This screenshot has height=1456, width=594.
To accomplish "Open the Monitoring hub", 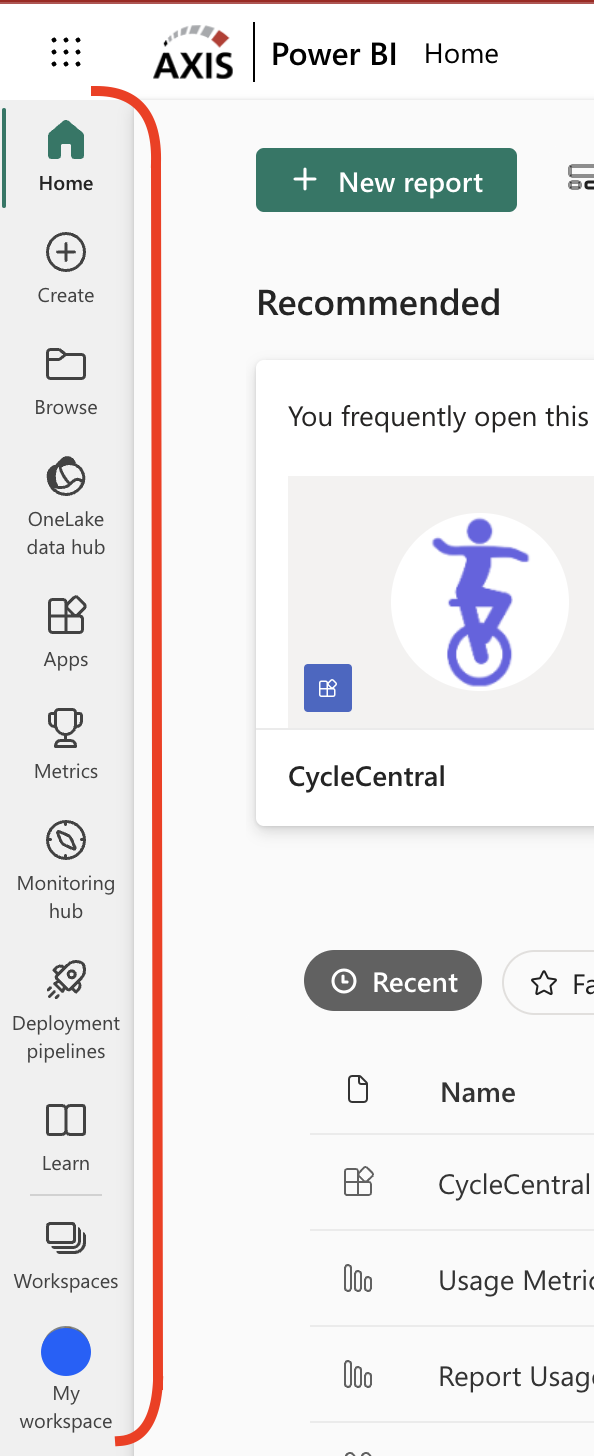I will (66, 840).
